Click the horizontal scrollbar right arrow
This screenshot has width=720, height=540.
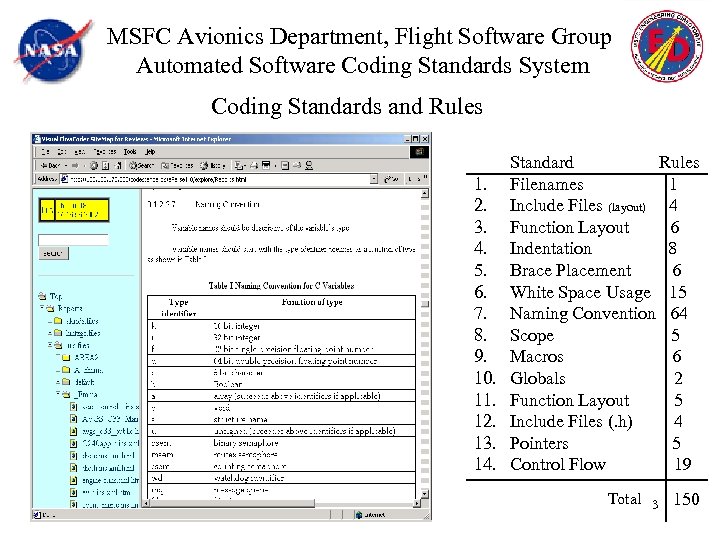pos(416,503)
